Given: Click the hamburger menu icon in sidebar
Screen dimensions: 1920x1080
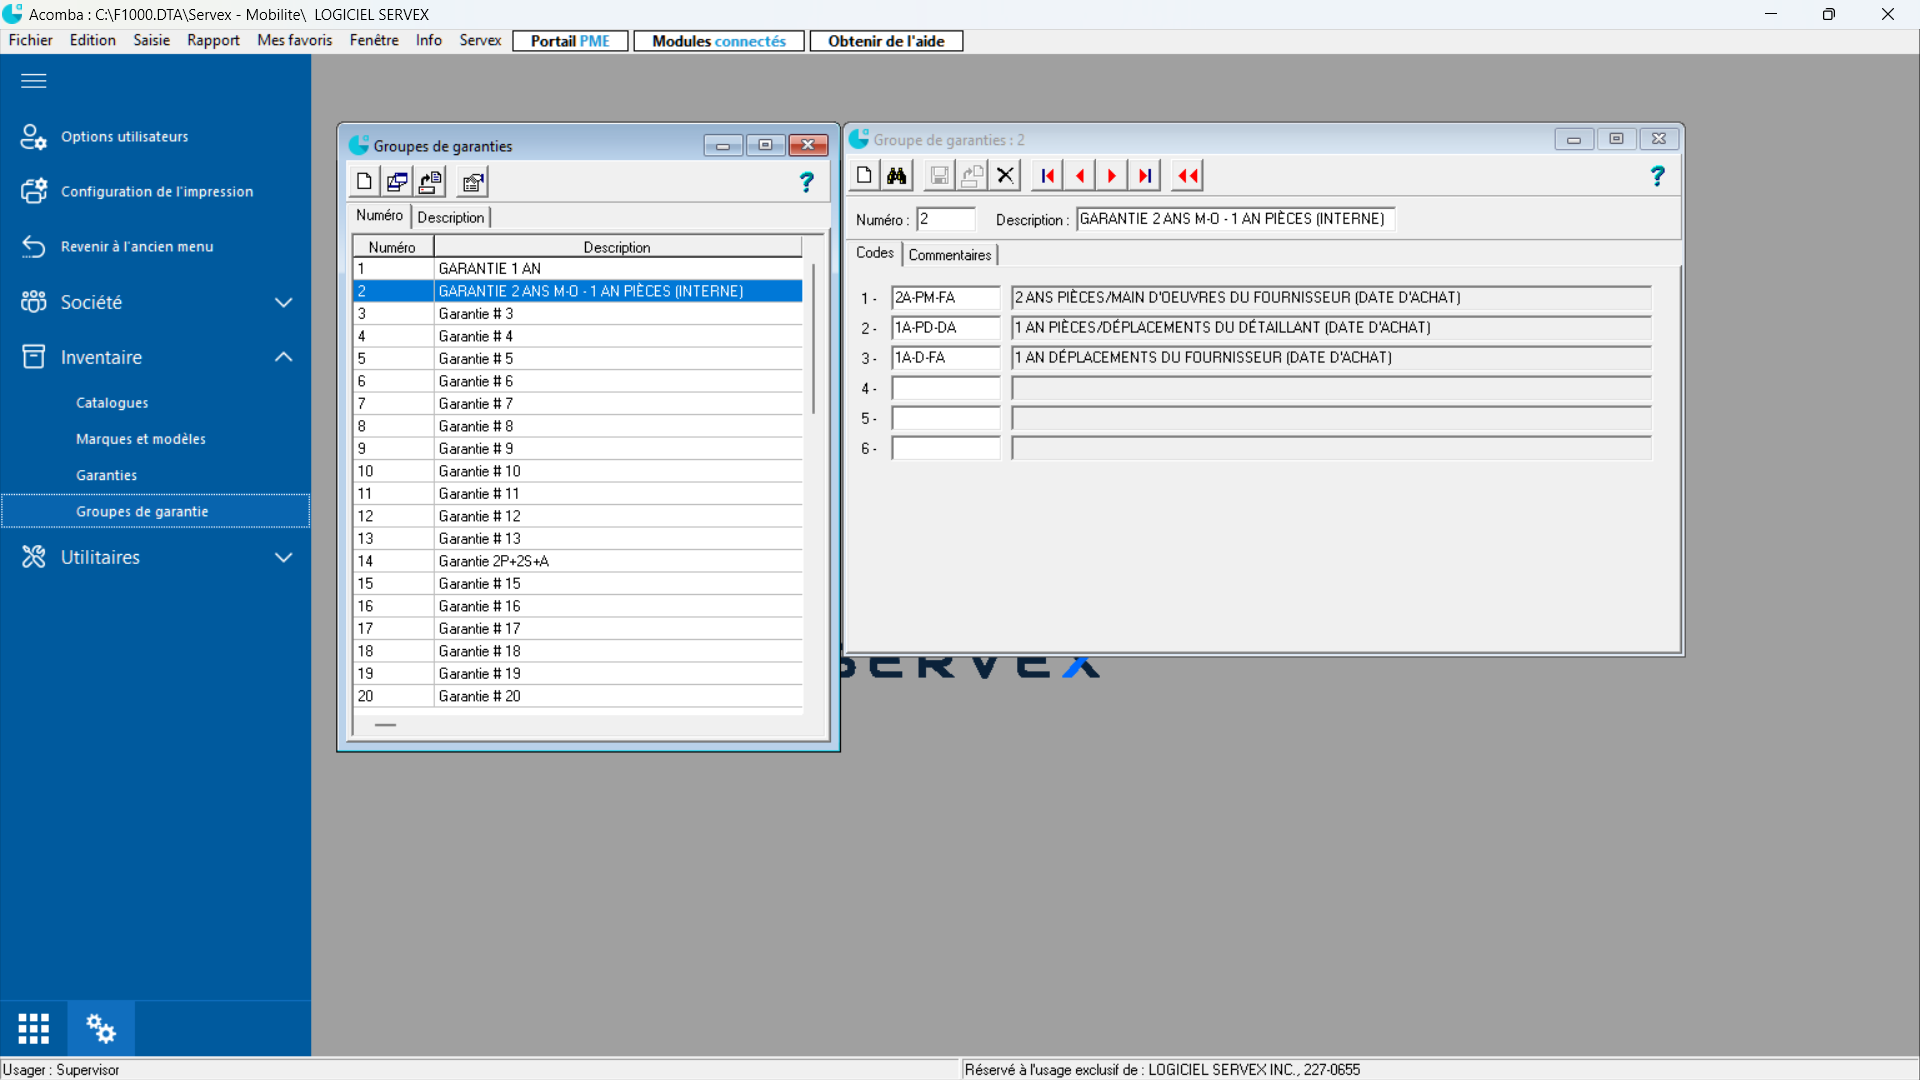Looking at the screenshot, I should coord(34,81).
